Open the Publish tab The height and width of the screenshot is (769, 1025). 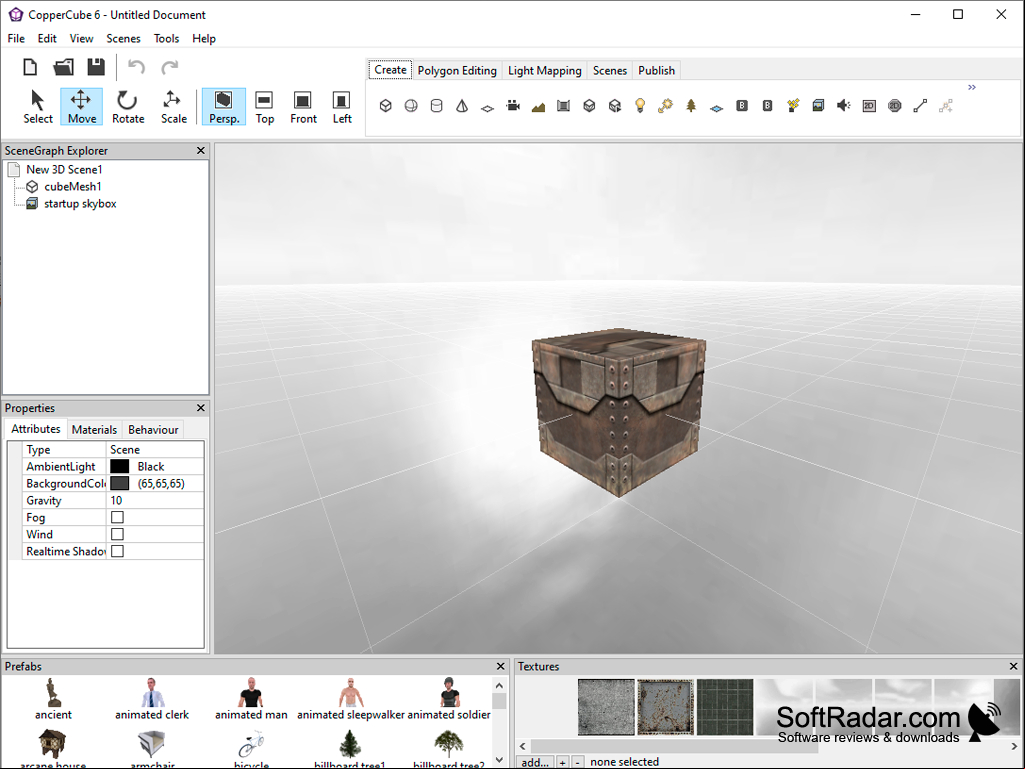tap(656, 71)
